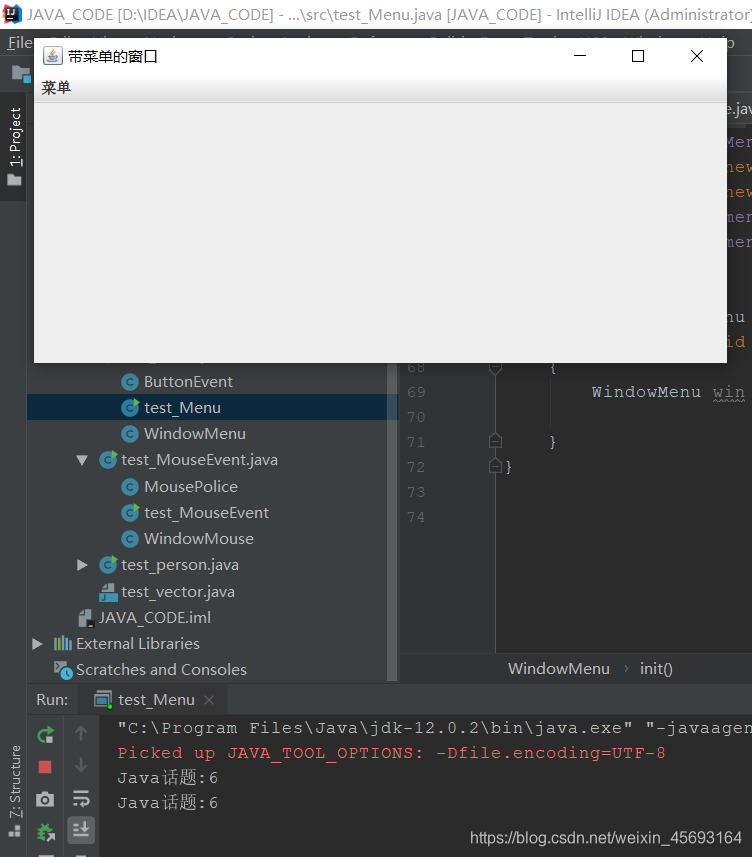This screenshot has height=857, width=752.
Task: Open the File menu in IntelliJ
Action: 20,43
